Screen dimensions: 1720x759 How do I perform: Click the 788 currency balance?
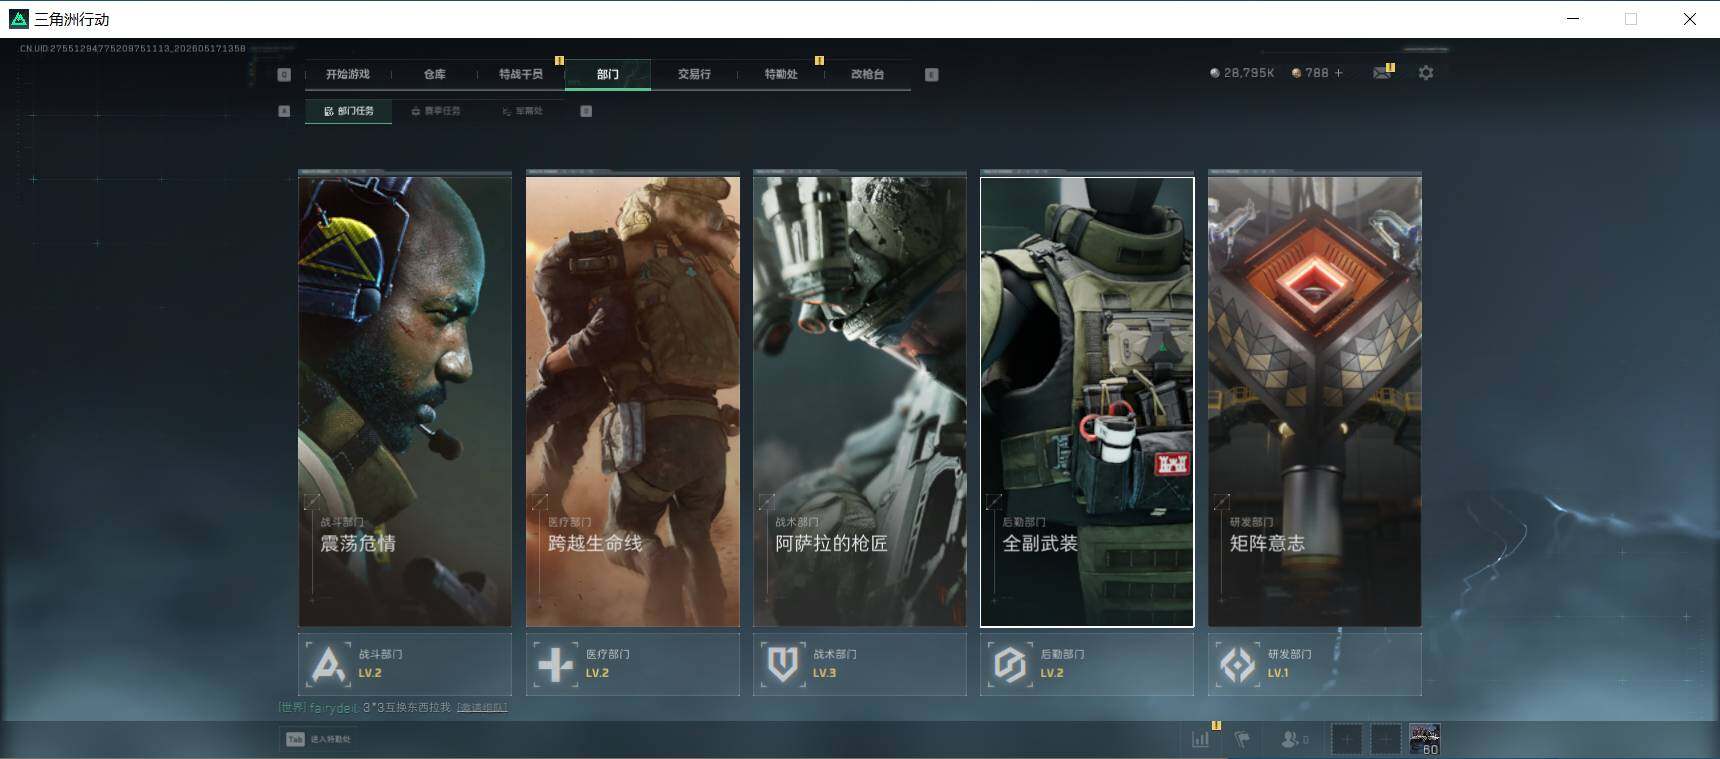[1310, 73]
